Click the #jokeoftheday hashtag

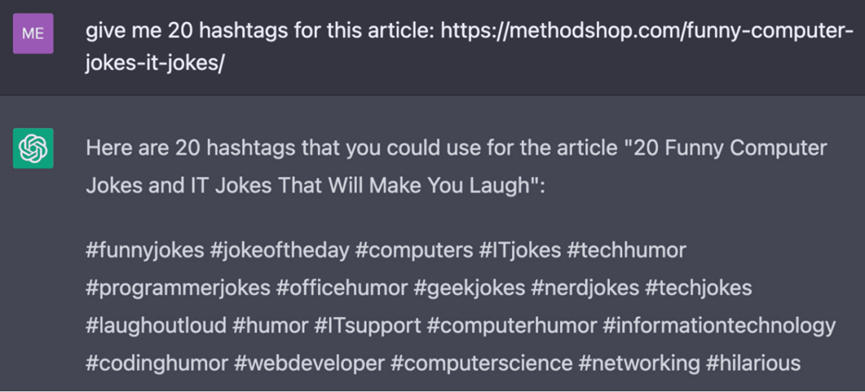[280, 250]
